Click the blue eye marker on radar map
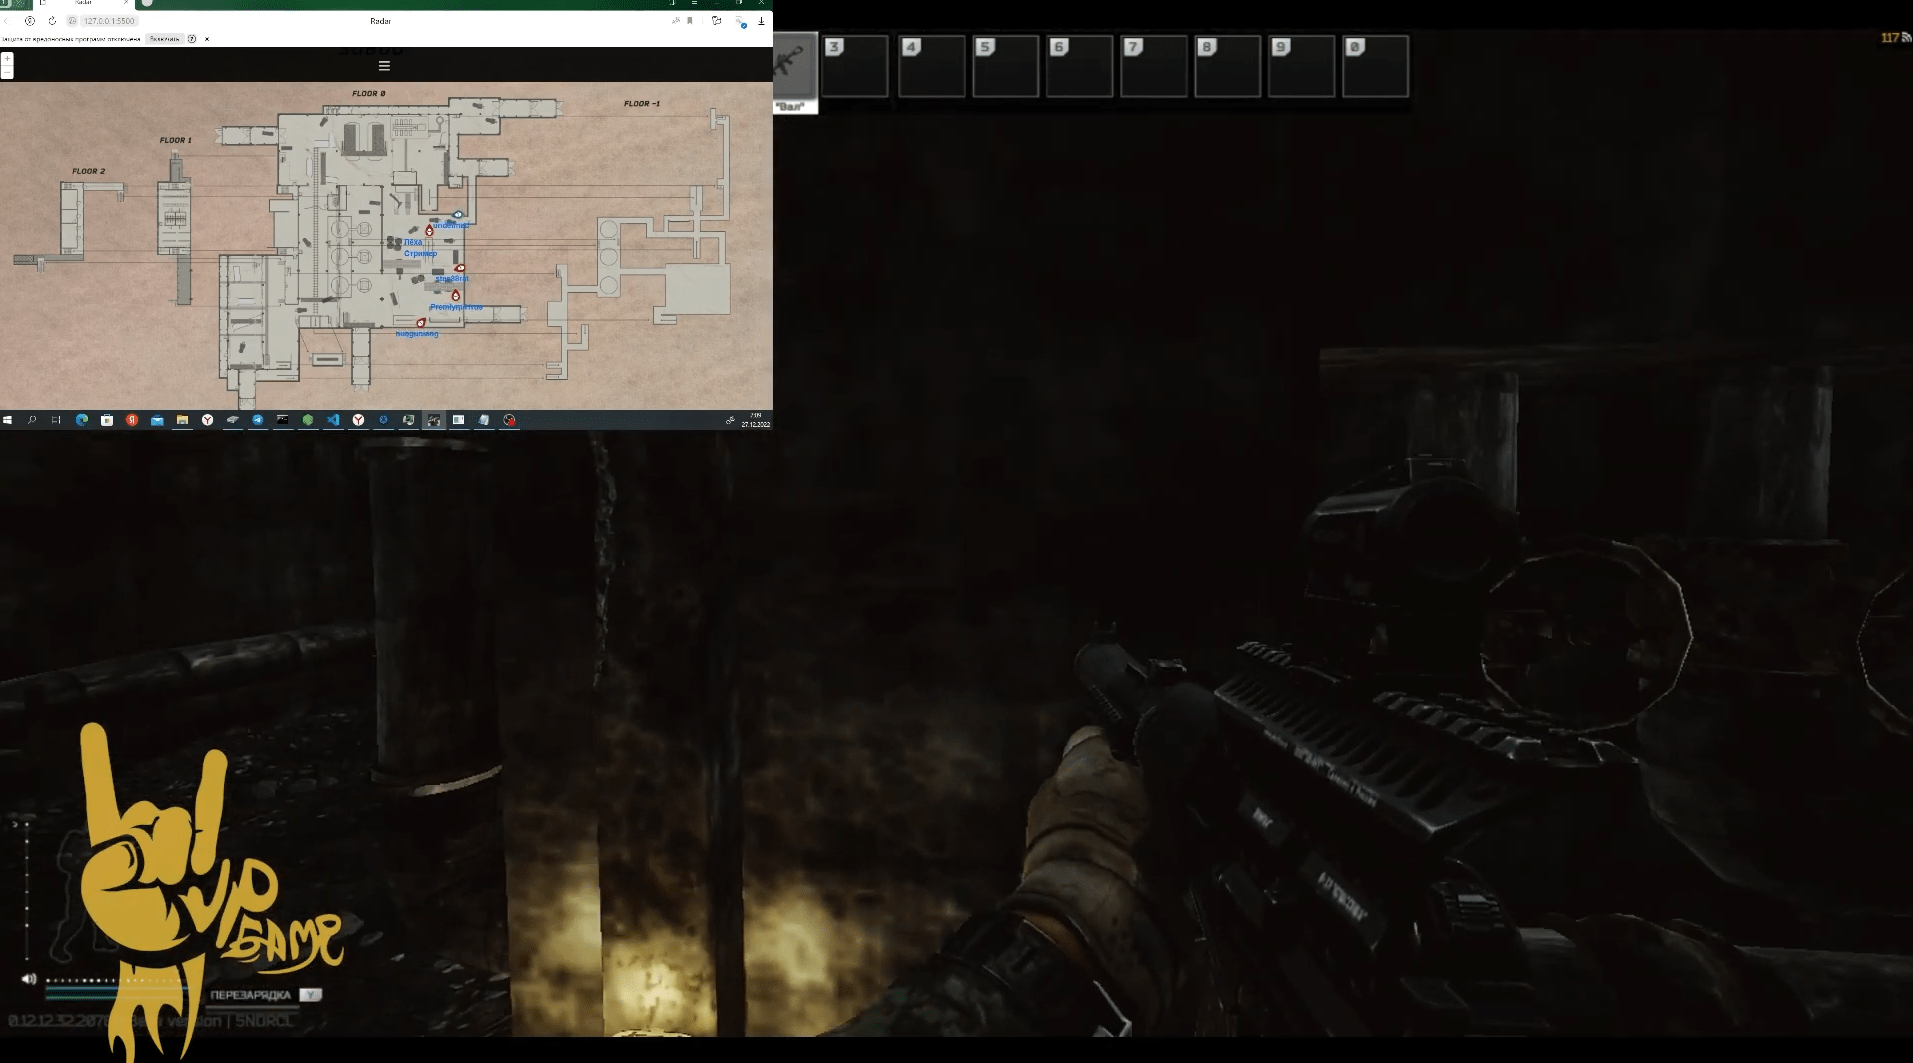Screen dimensions: 1913x1063 [458, 214]
